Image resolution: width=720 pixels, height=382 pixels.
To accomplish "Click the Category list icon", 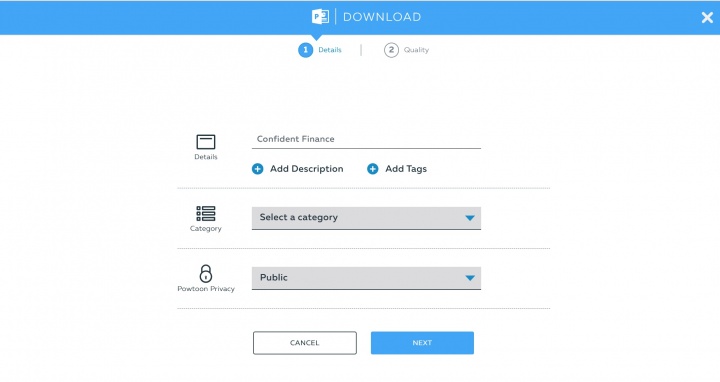I will [x=206, y=213].
